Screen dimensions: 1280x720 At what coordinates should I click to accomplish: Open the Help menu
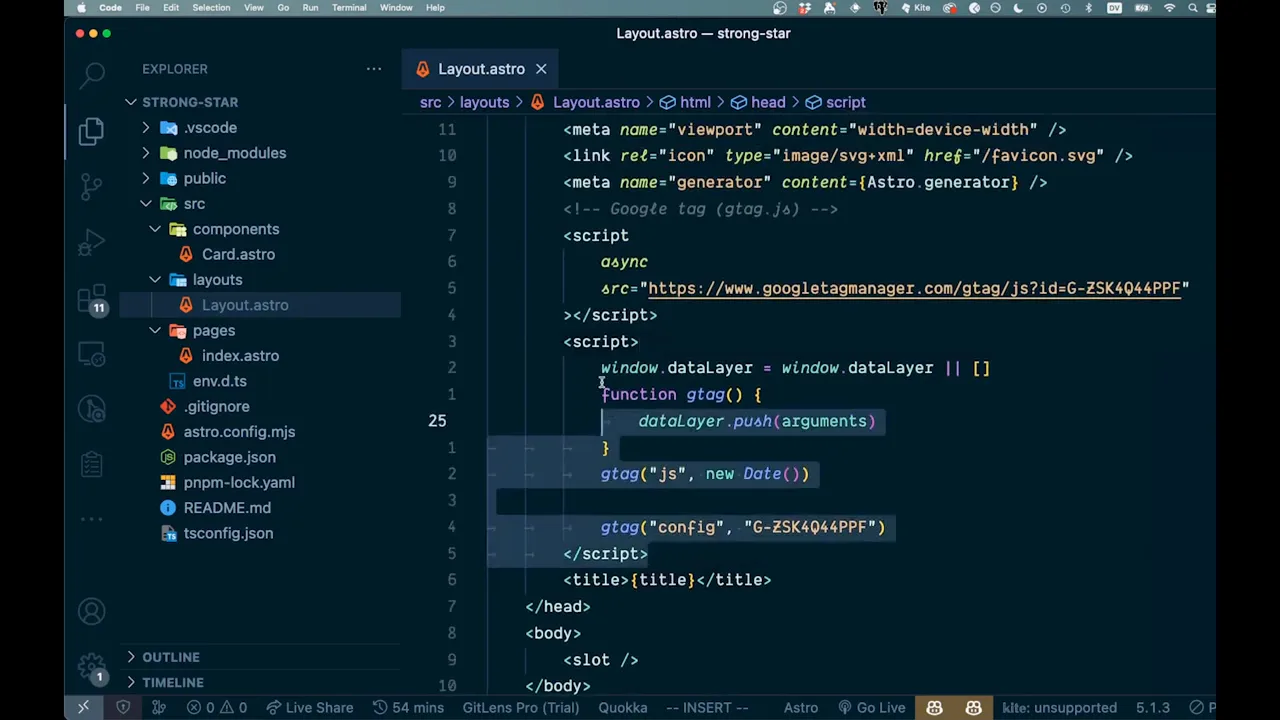click(435, 8)
